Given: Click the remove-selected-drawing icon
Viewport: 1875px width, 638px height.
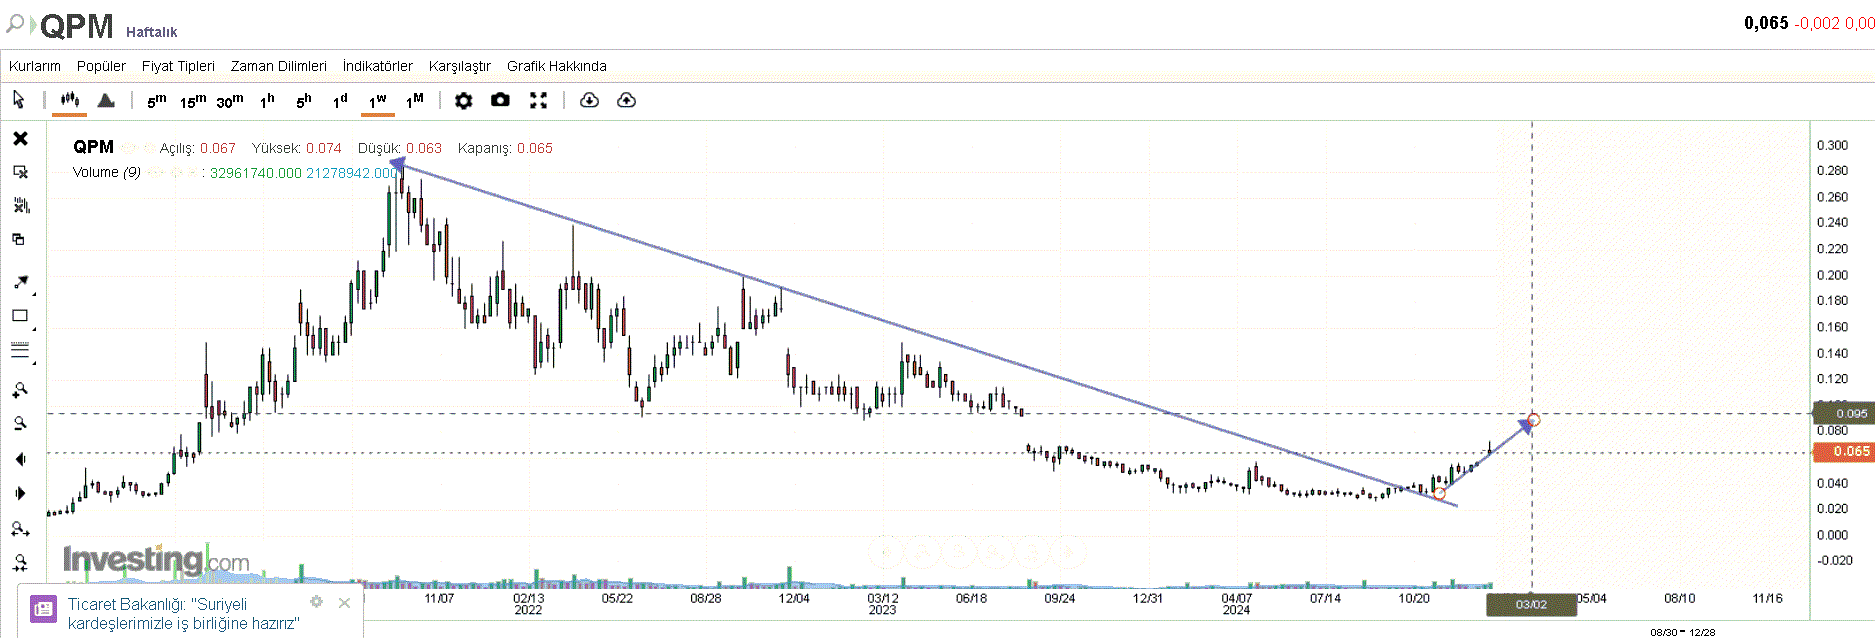Looking at the screenshot, I should (20, 172).
